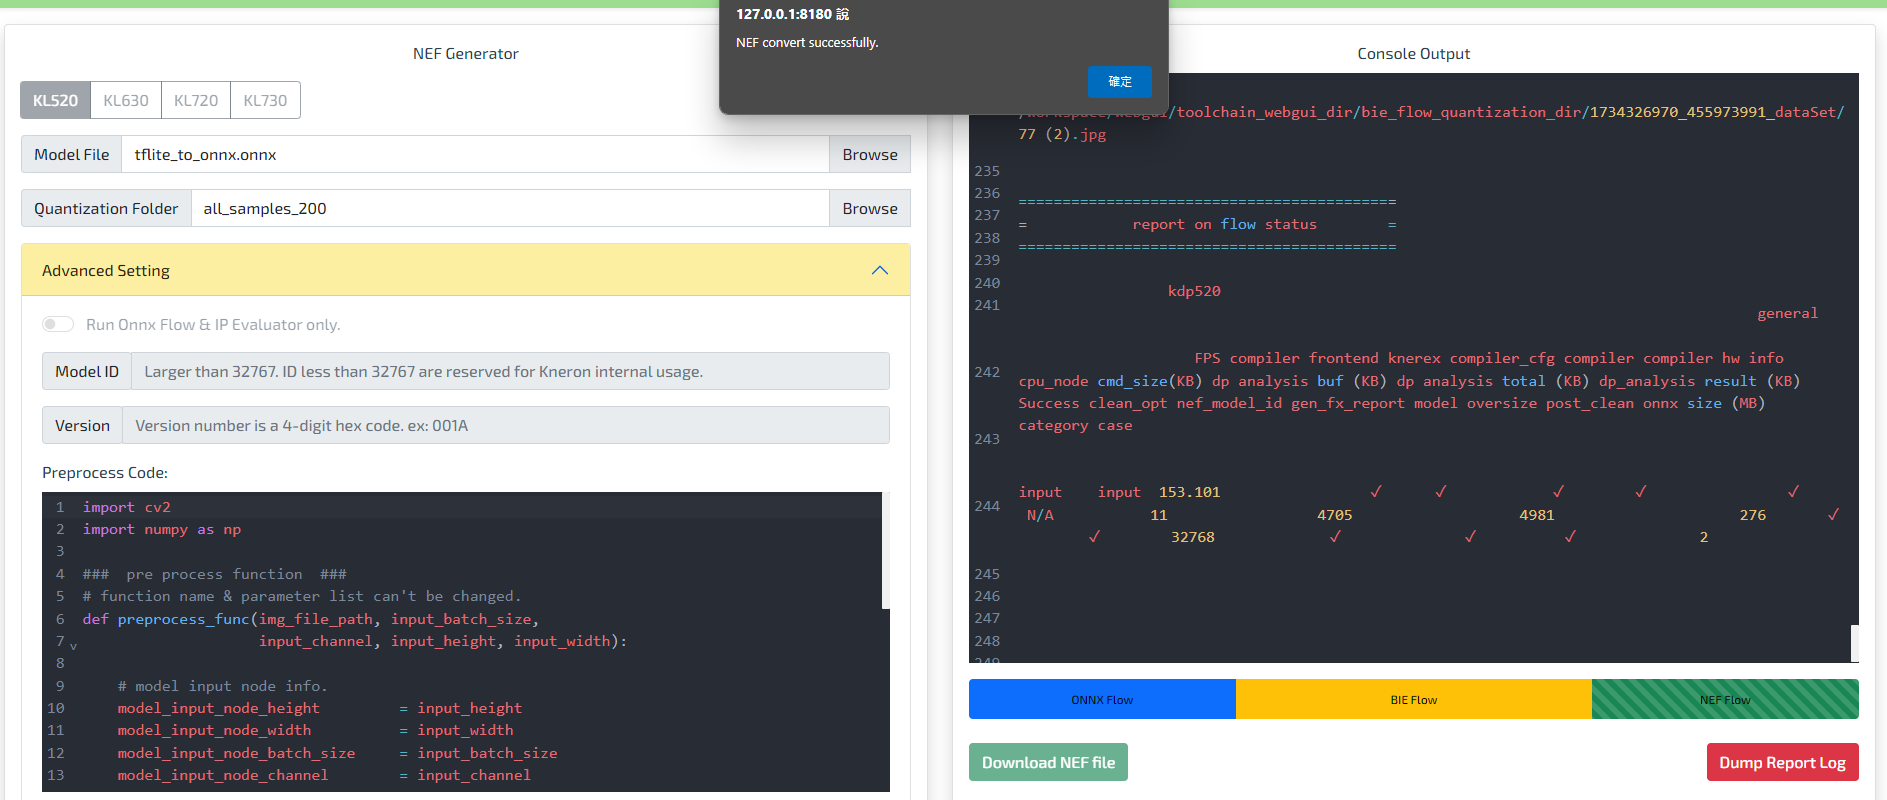Click the console output scrollbar
The width and height of the screenshot is (1887, 800).
click(1854, 642)
